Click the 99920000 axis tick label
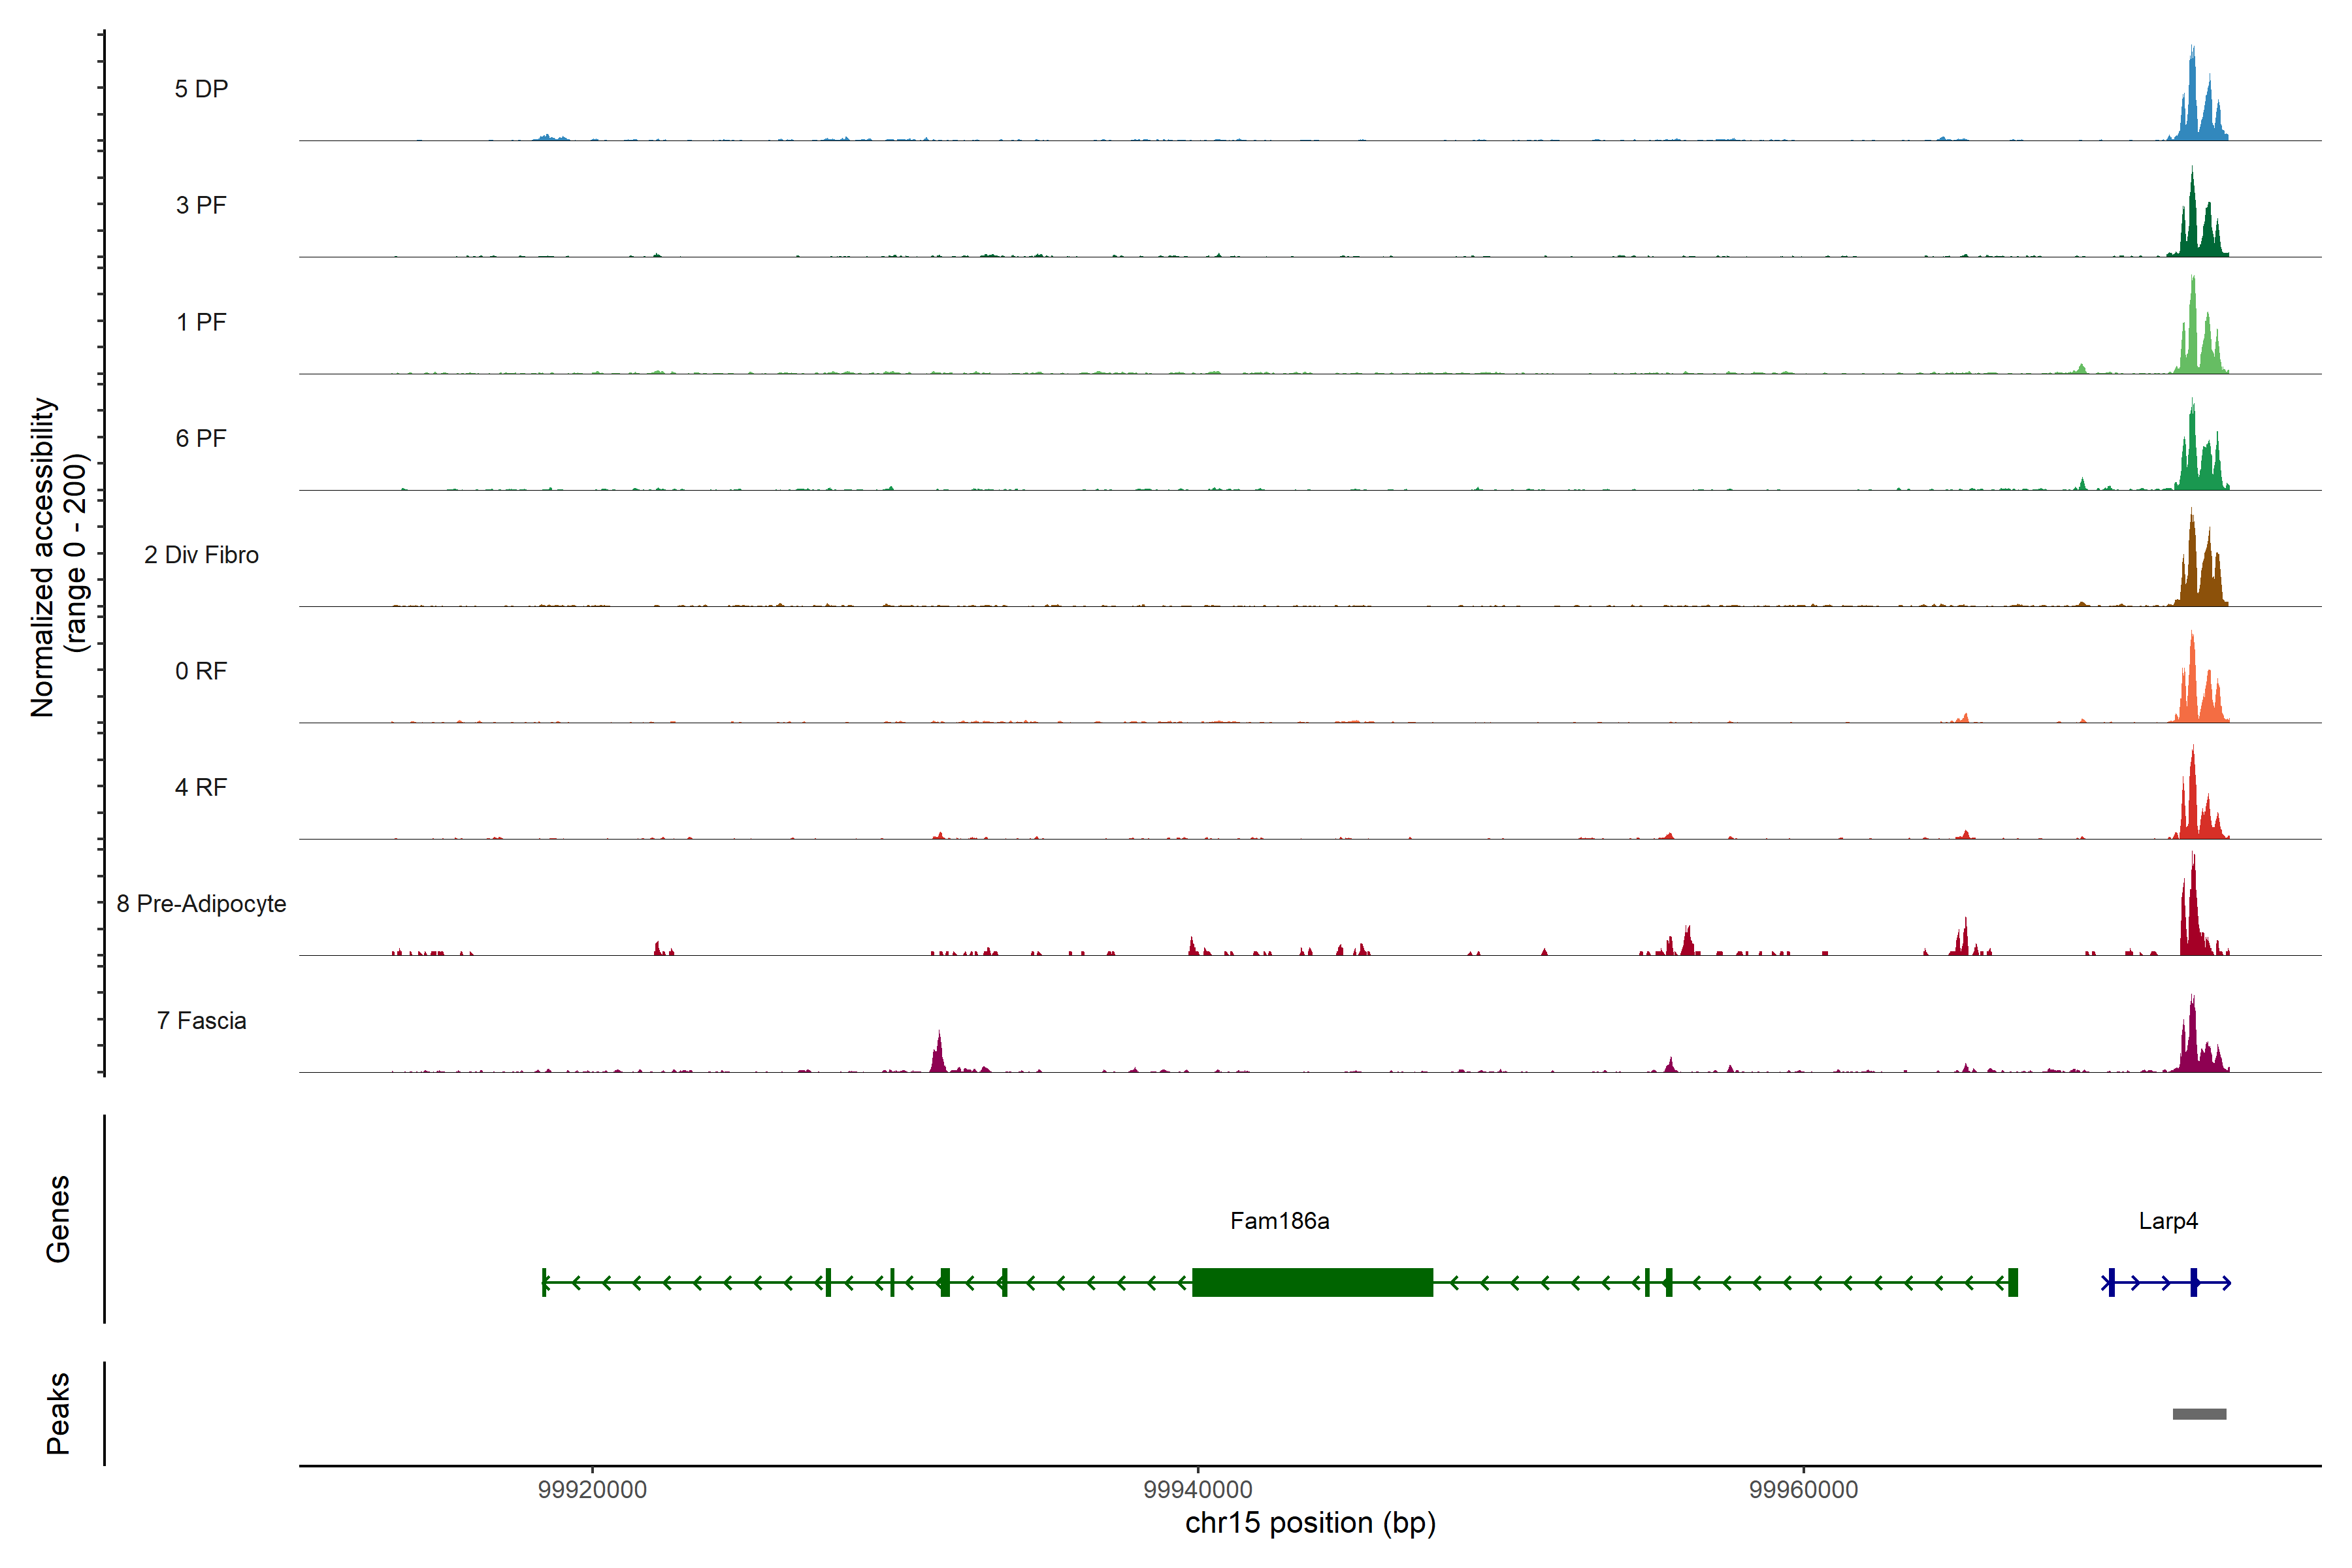The height and width of the screenshot is (1568, 2352). (x=592, y=1489)
